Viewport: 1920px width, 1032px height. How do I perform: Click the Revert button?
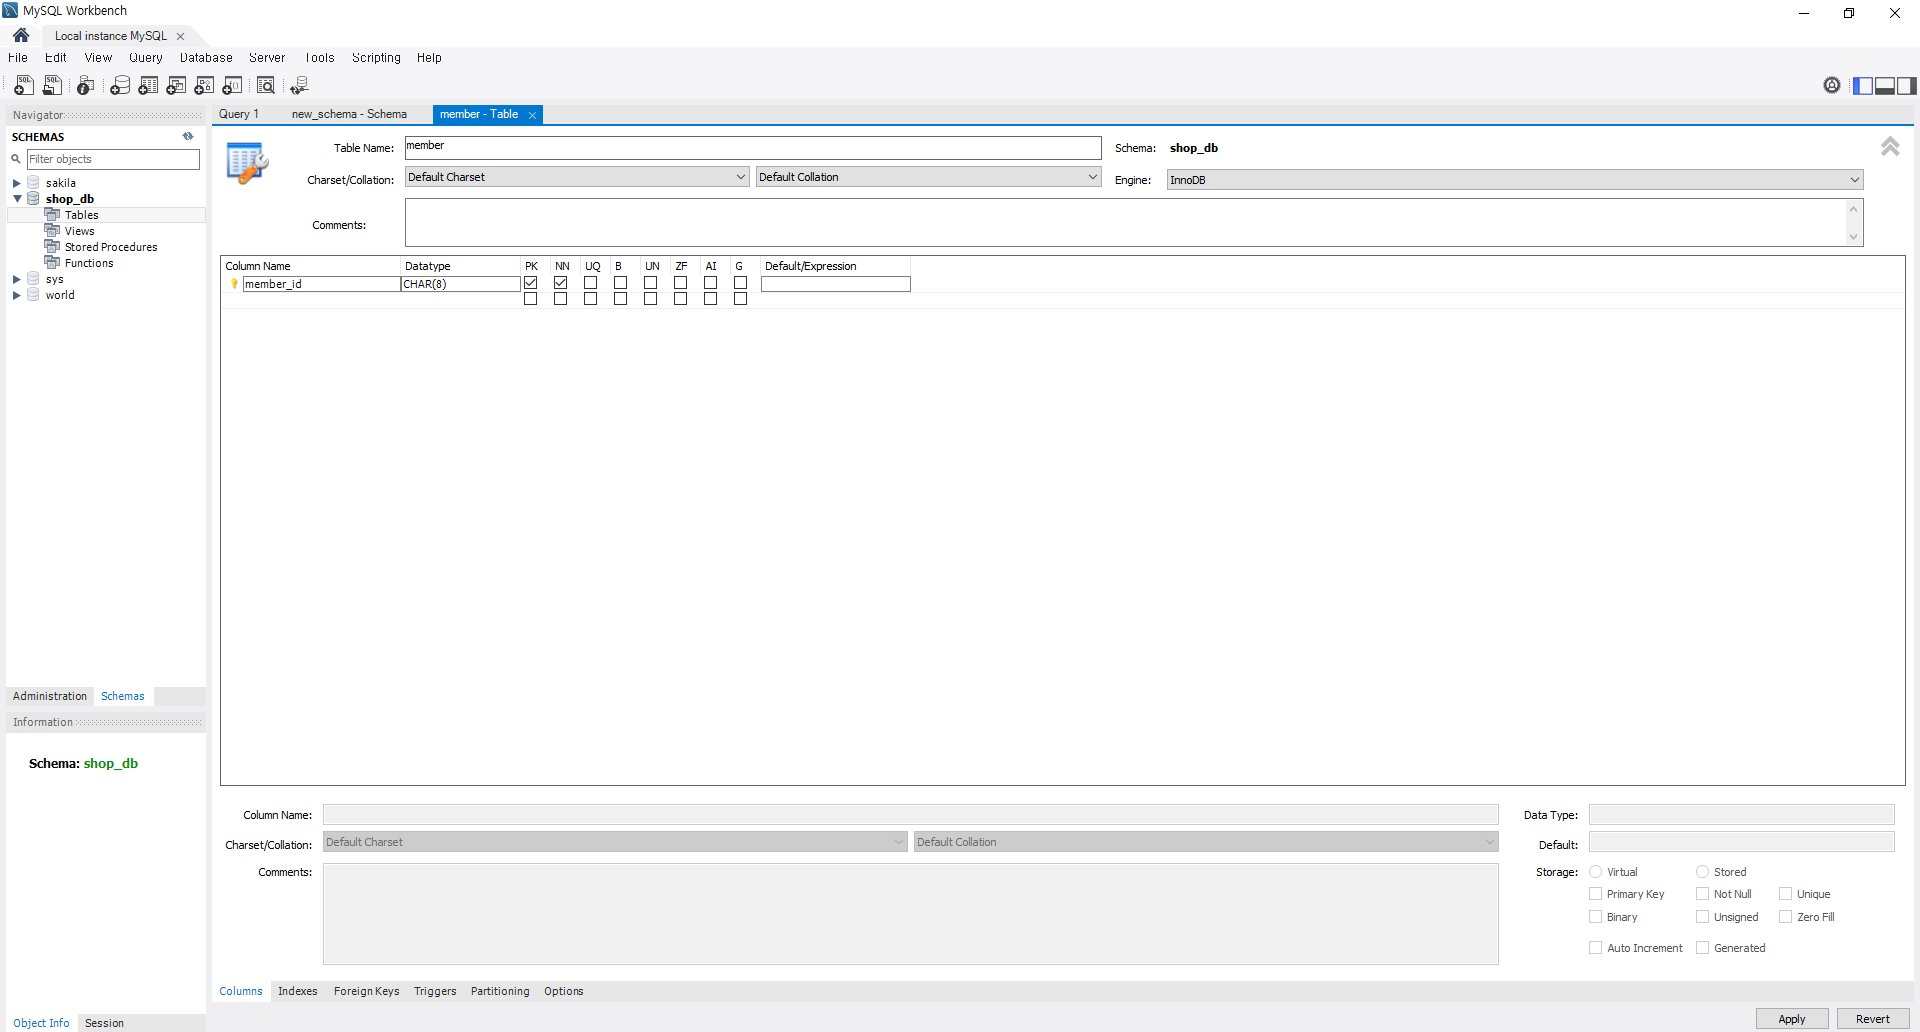point(1873,1019)
